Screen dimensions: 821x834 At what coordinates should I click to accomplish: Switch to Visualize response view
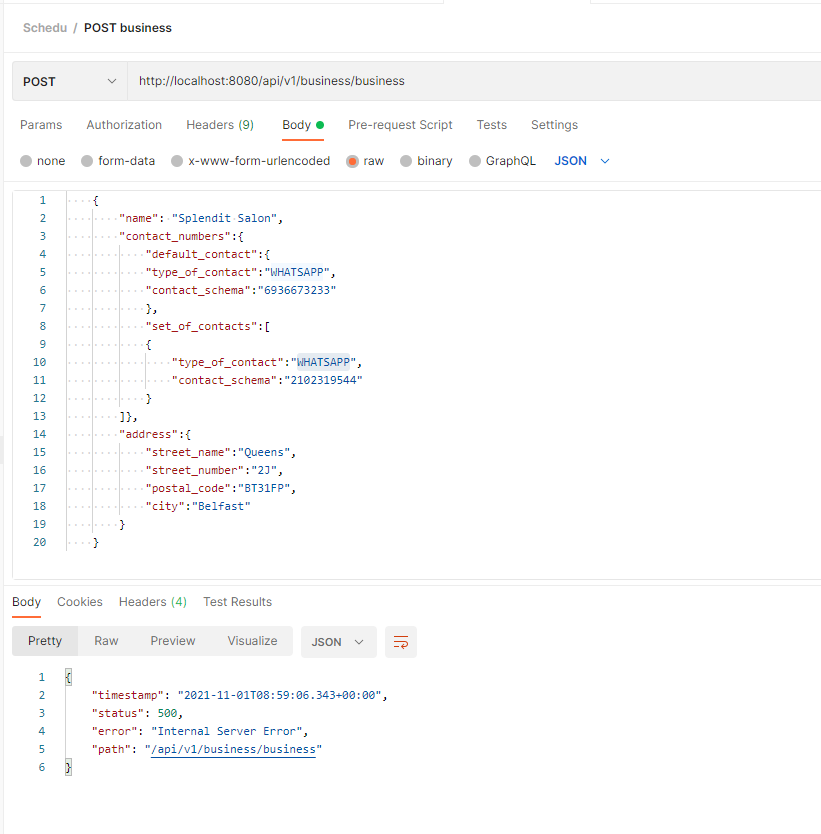(x=252, y=641)
